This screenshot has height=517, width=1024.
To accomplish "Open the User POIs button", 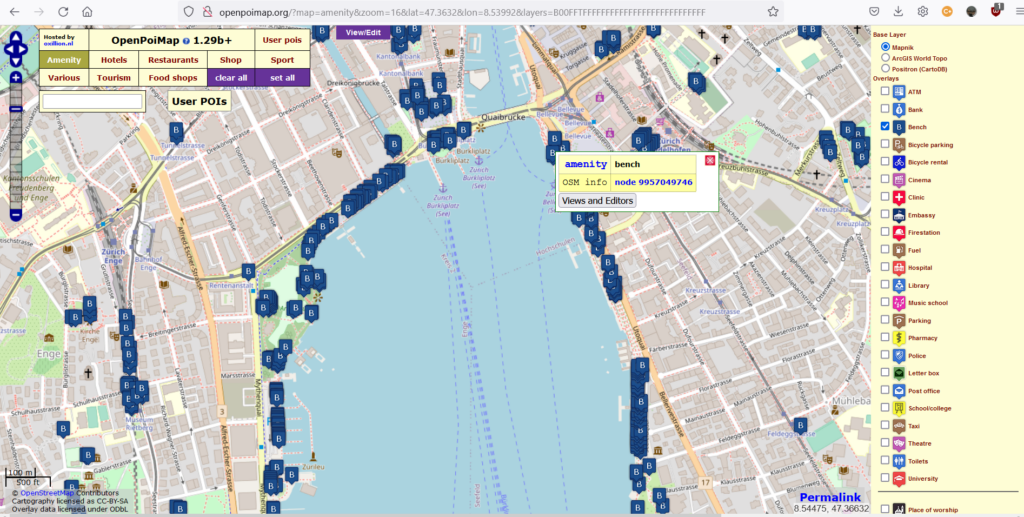I will coord(199,101).
